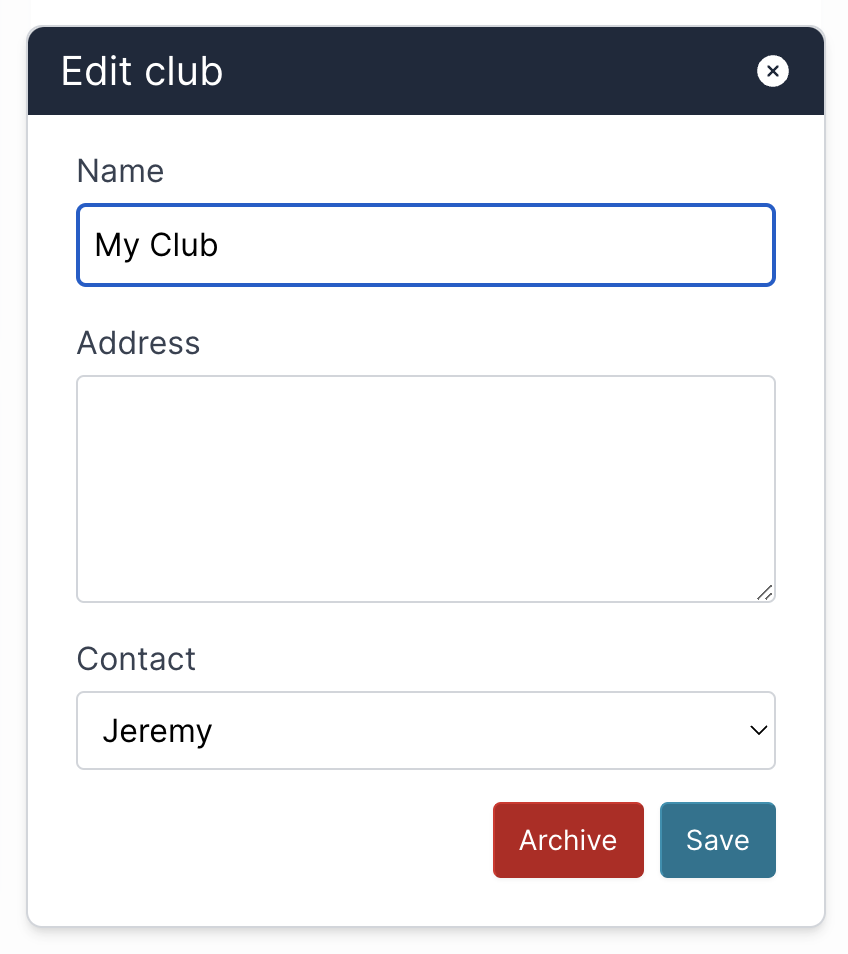Focus the Name input field

425,245
